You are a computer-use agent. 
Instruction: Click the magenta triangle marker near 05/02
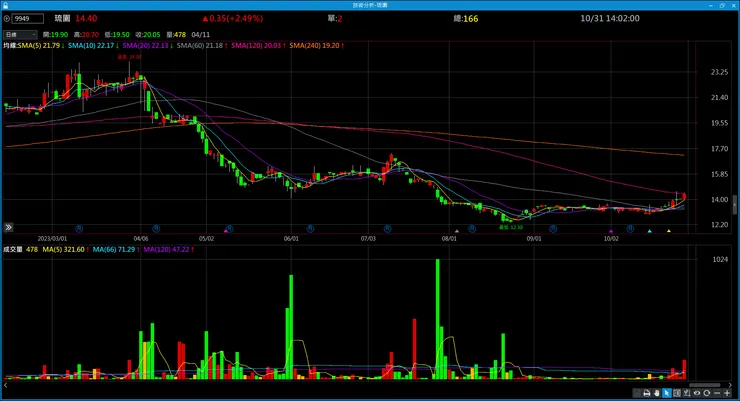click(x=226, y=231)
